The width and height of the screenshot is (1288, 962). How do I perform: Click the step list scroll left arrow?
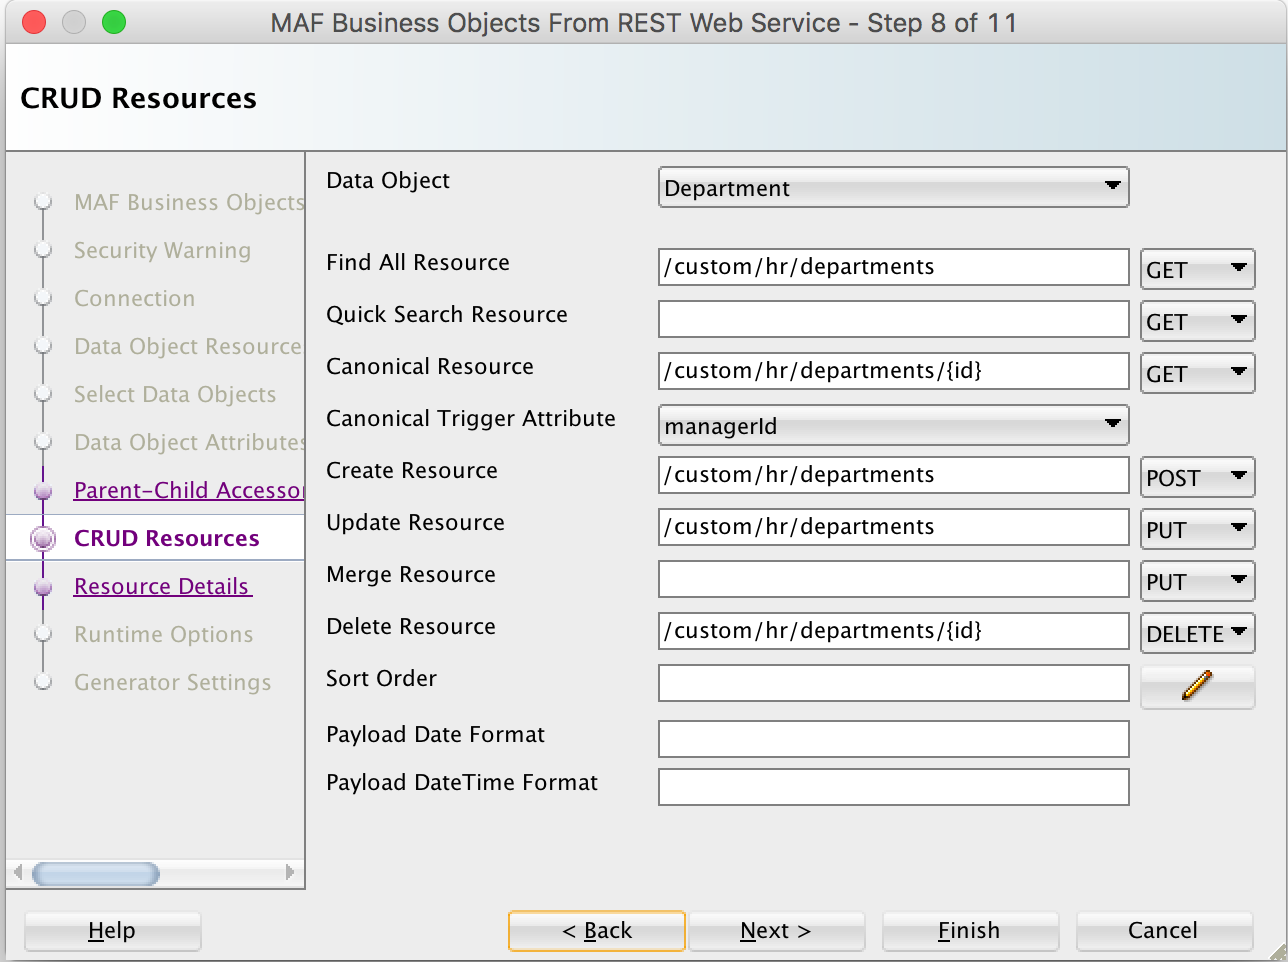(x=17, y=873)
